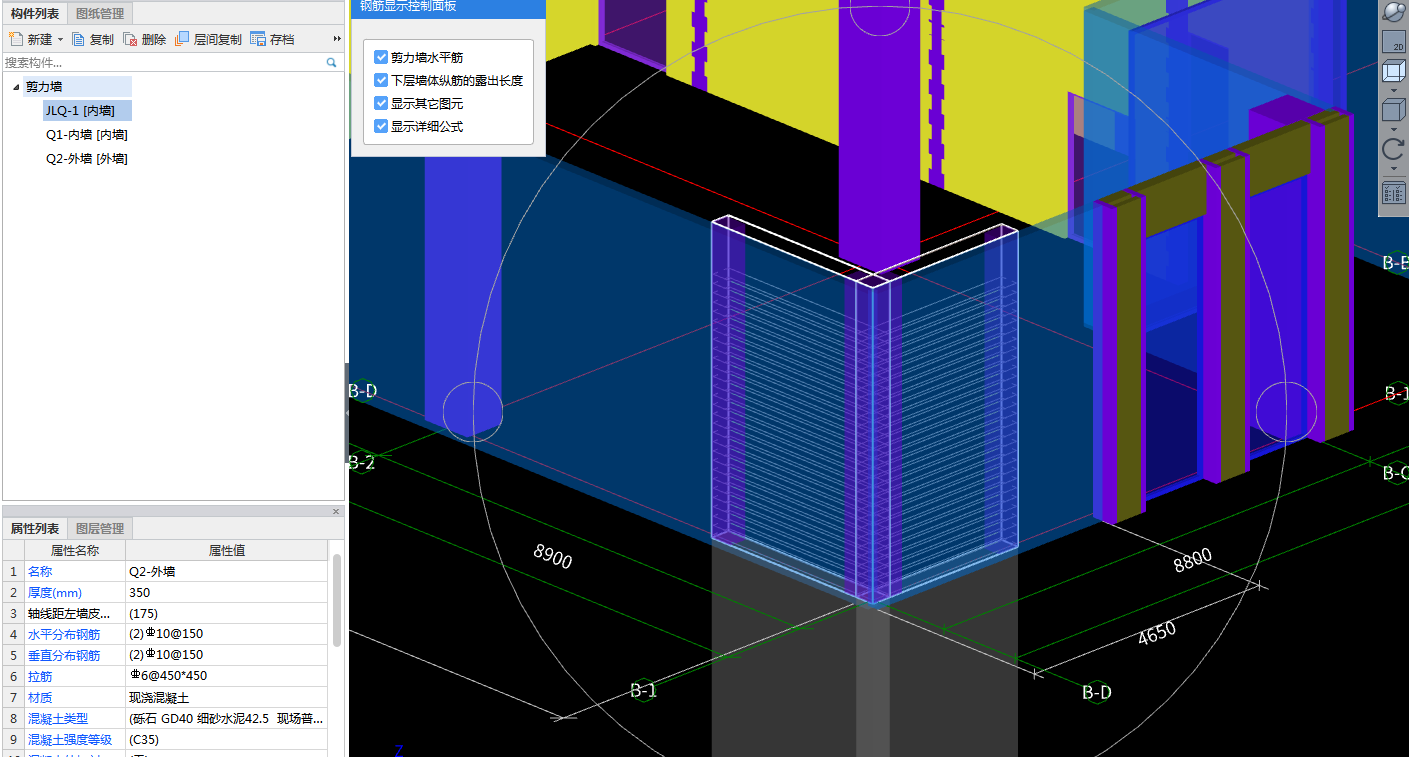The image size is (1409, 757).
Task: Open the 新建 dropdown arrow
Action: click(x=60, y=40)
